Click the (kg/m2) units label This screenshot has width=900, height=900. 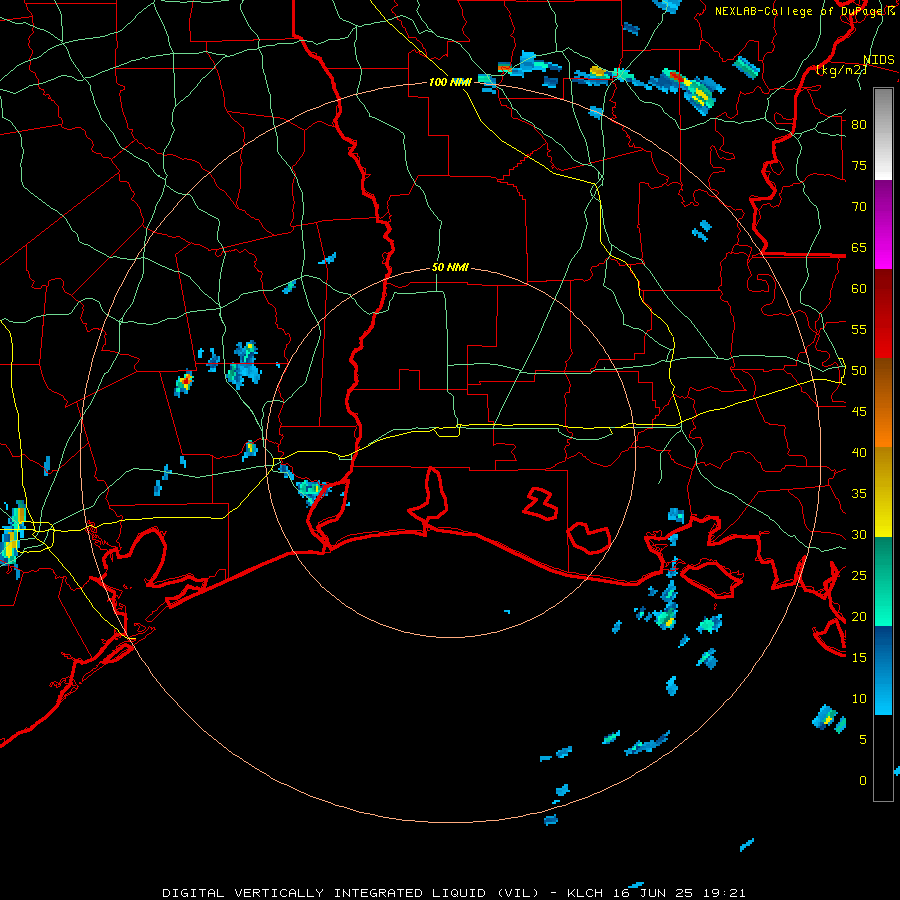click(841, 70)
